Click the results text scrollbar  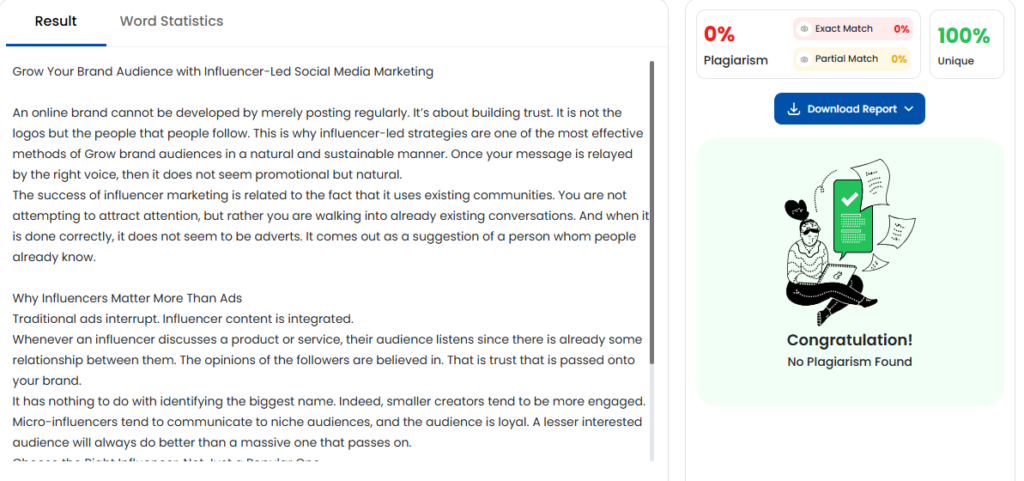pyautogui.click(x=652, y=210)
